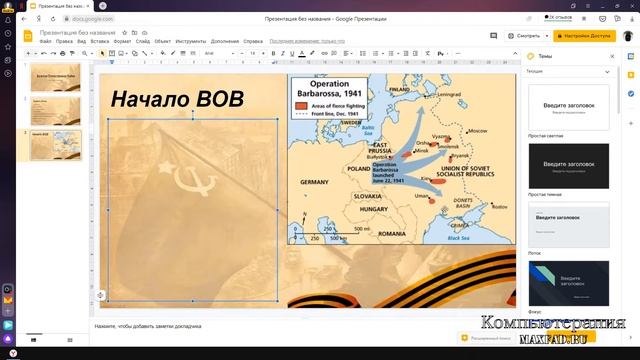Open the Google Slides home logo
This screenshot has height=360, width=640.
pyautogui.click(x=28, y=36)
